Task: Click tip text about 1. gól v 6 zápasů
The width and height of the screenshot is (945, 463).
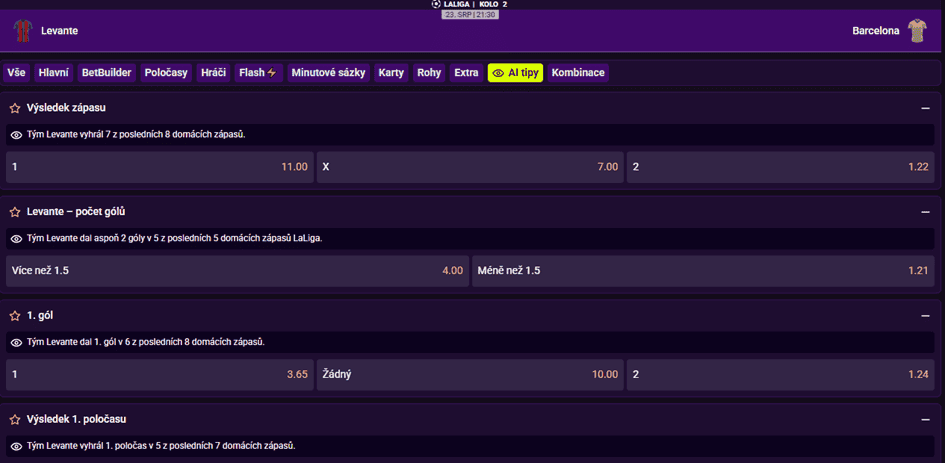Action: 146,342
